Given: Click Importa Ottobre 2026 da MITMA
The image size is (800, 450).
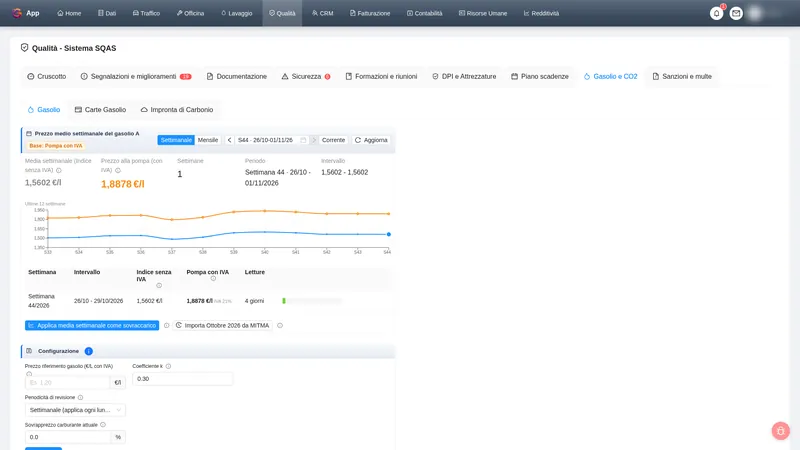Looking at the screenshot, I should coord(222,326).
